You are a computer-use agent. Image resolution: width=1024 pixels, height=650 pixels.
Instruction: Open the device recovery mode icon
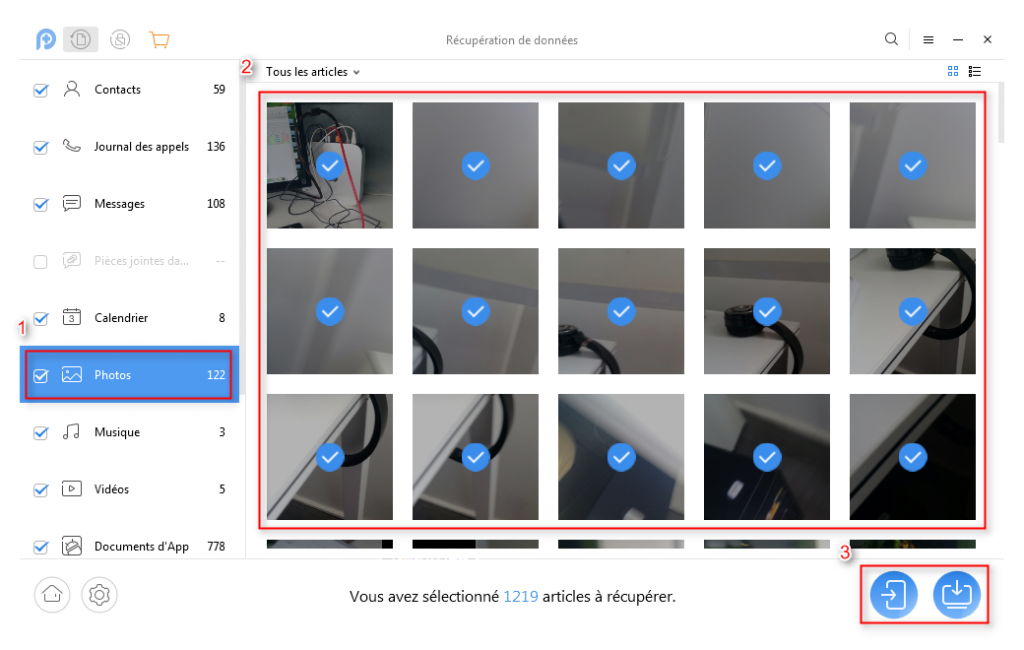point(79,39)
